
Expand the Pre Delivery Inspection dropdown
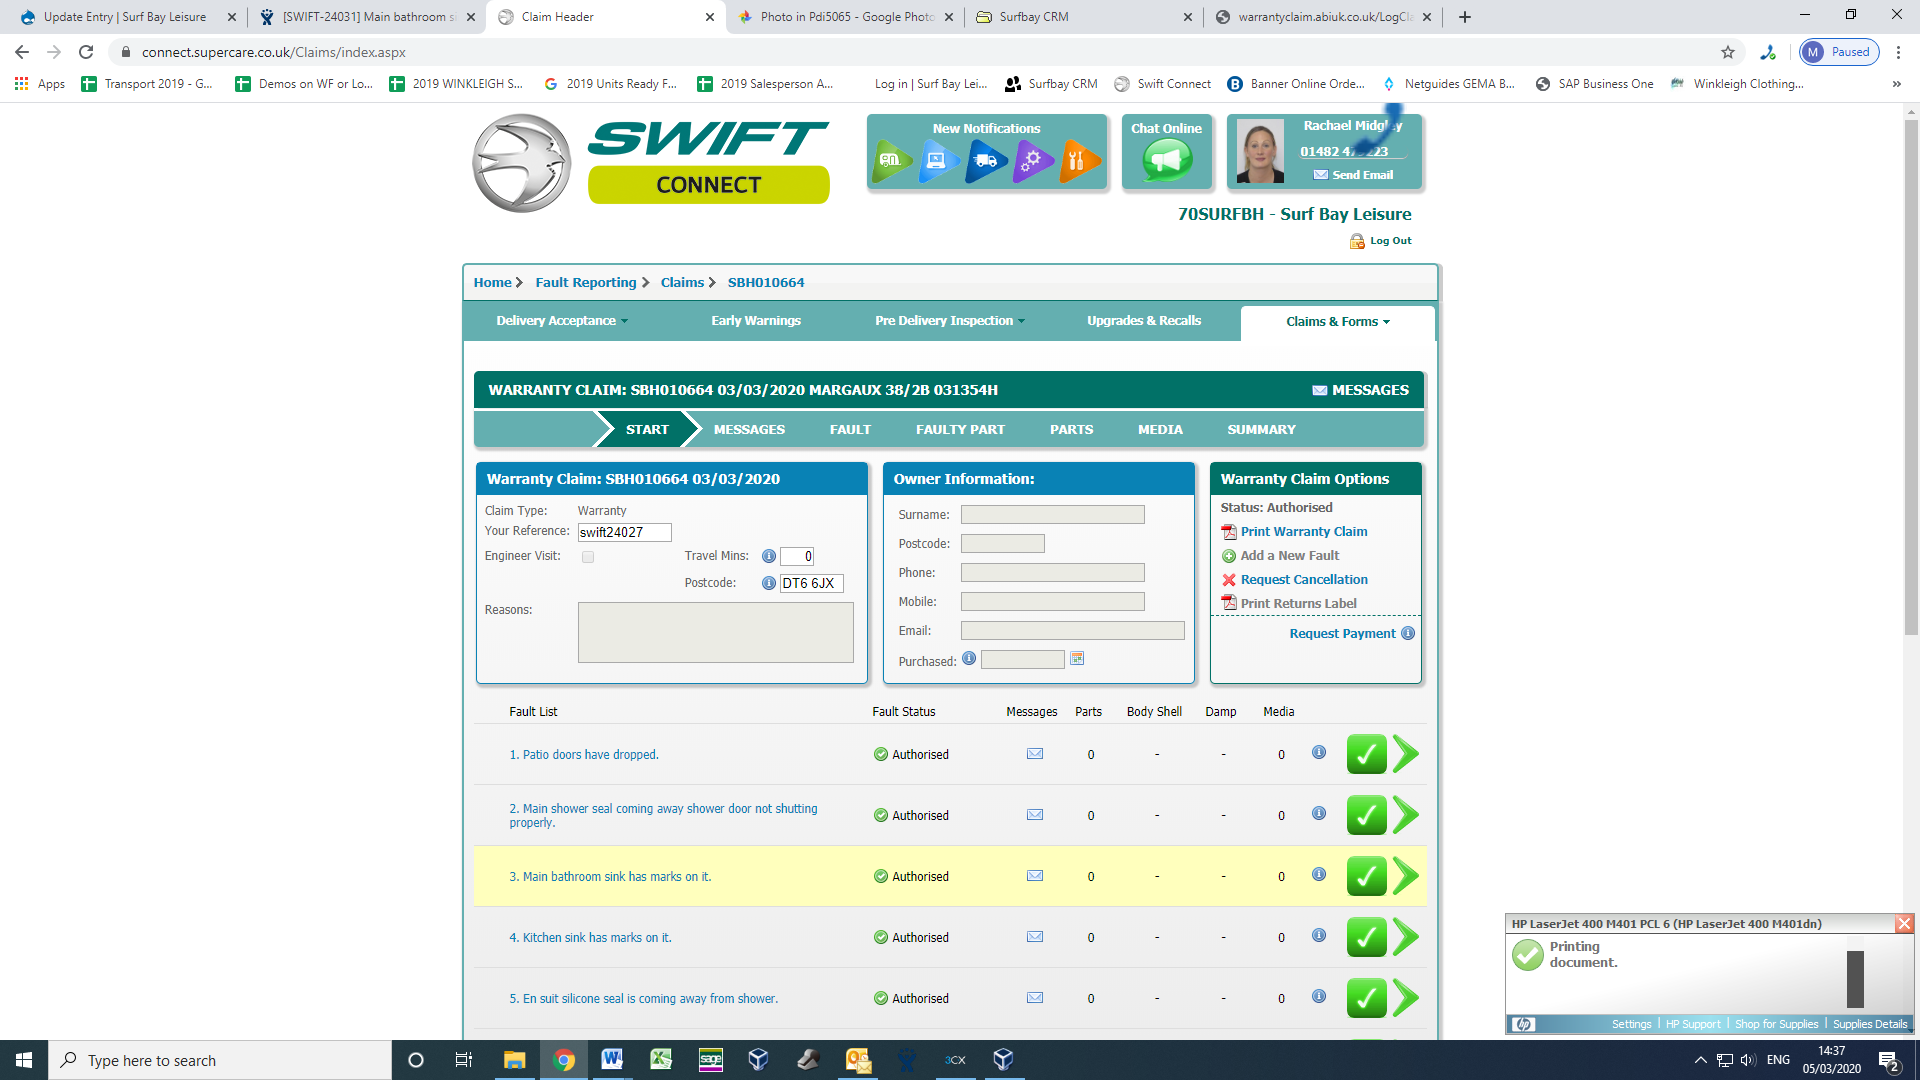(950, 321)
